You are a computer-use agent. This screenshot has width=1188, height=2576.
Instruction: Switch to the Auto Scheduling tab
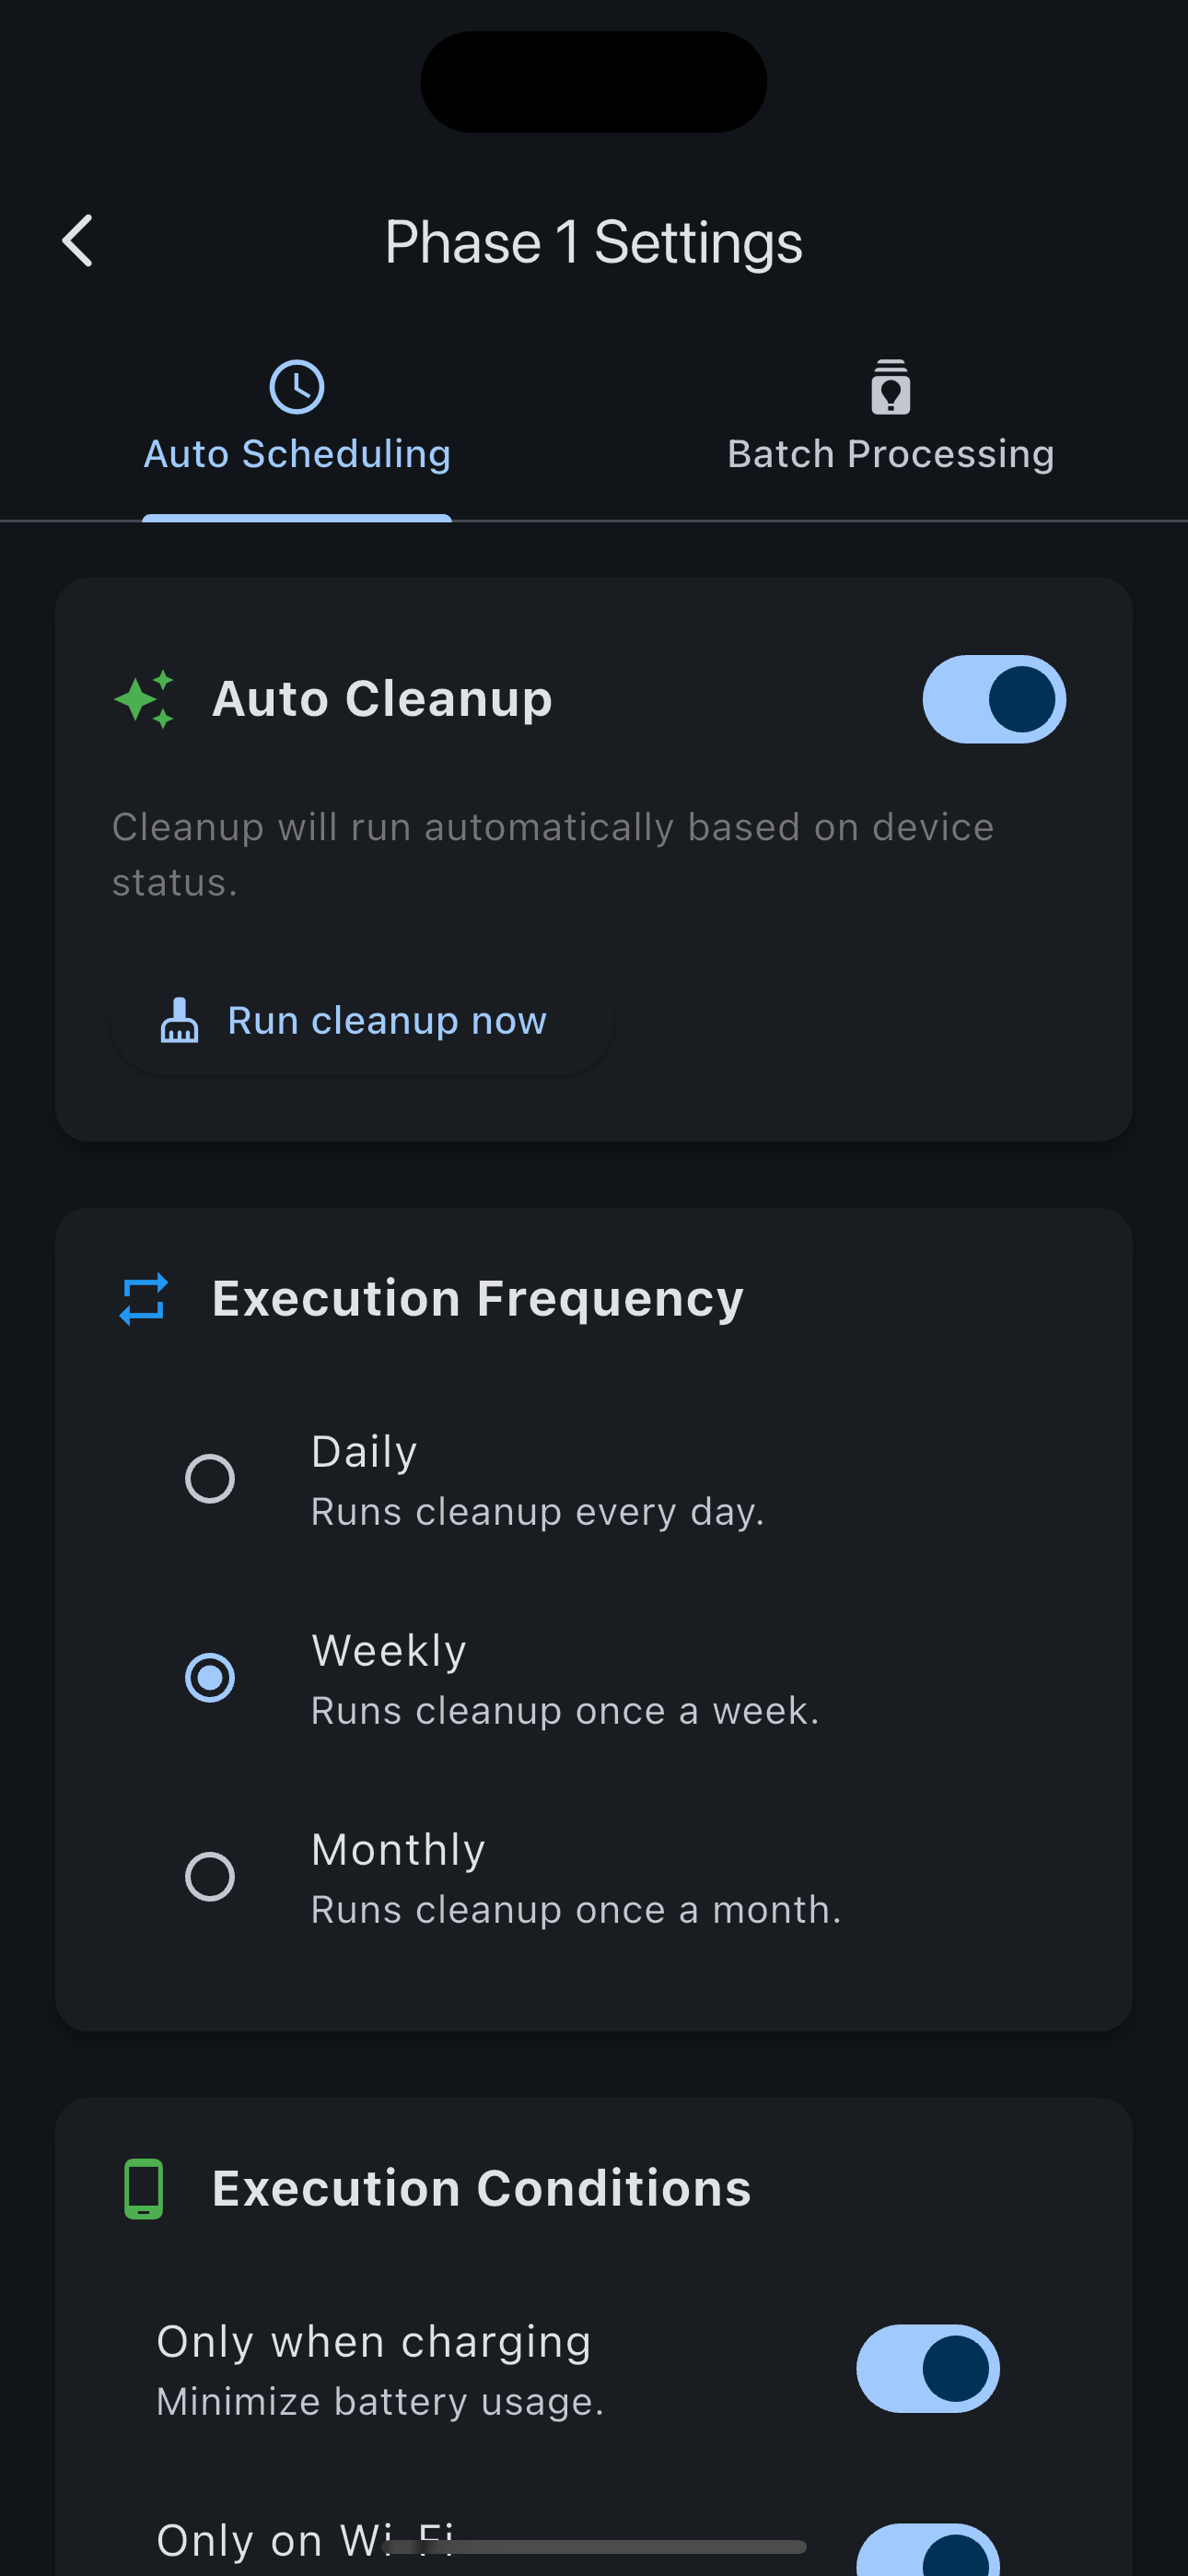pyautogui.click(x=297, y=420)
